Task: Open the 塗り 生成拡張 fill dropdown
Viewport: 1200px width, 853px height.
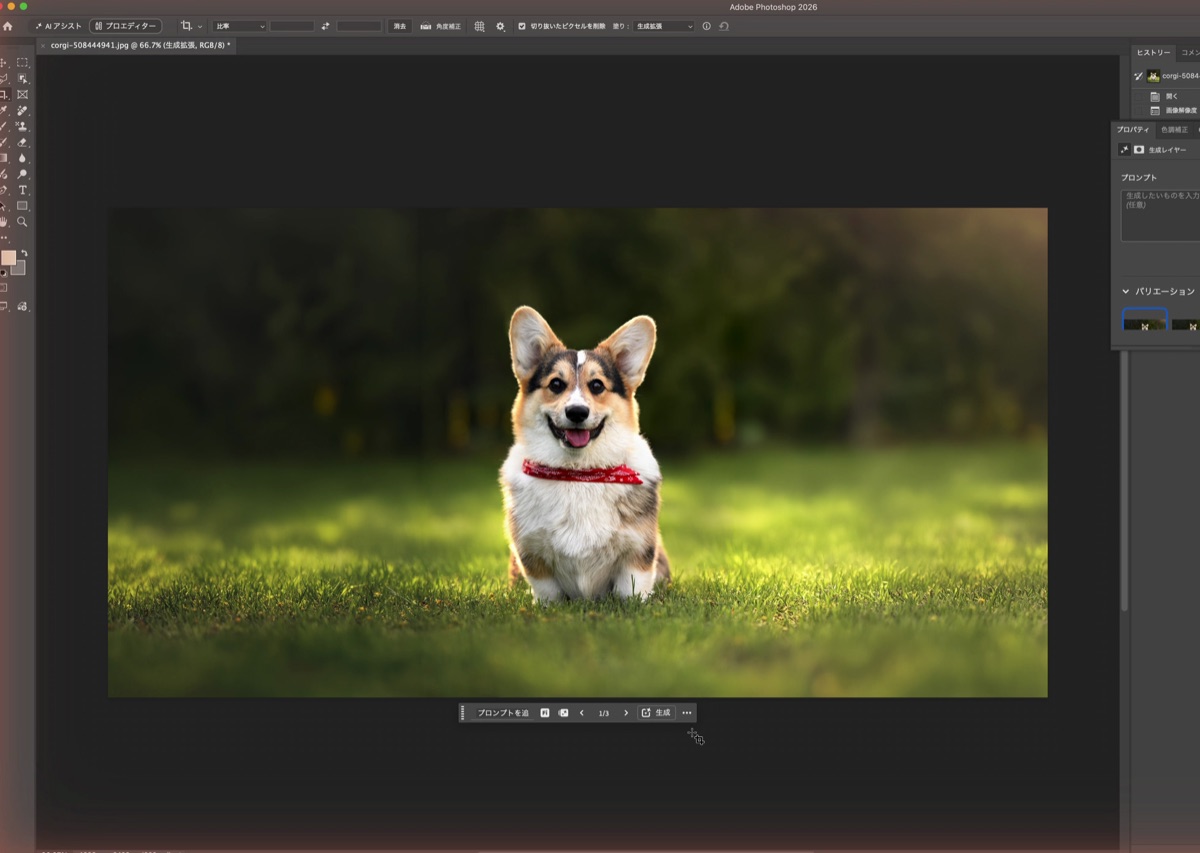Action: (x=664, y=26)
